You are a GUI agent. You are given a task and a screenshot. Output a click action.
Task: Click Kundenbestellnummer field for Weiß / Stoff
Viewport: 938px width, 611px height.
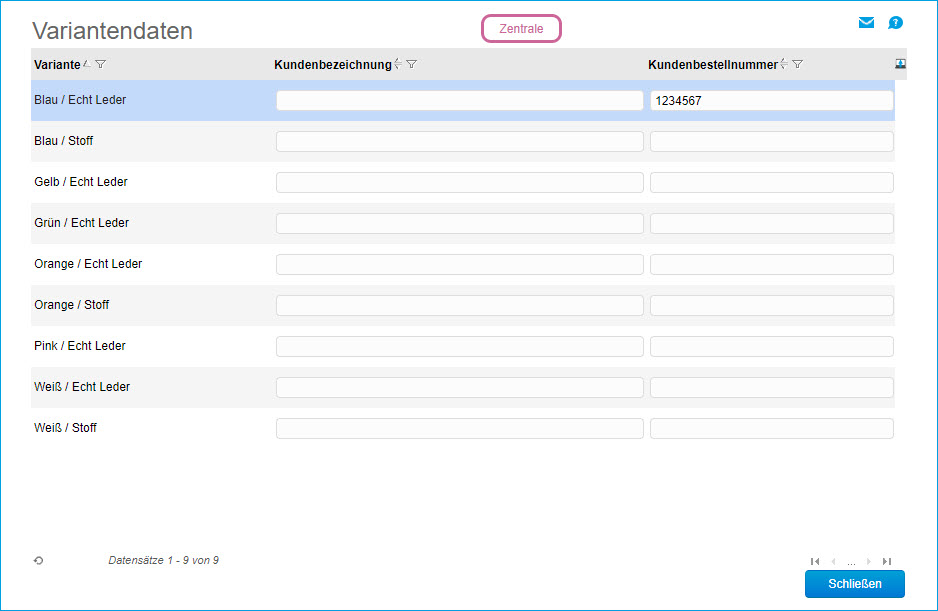click(771, 429)
